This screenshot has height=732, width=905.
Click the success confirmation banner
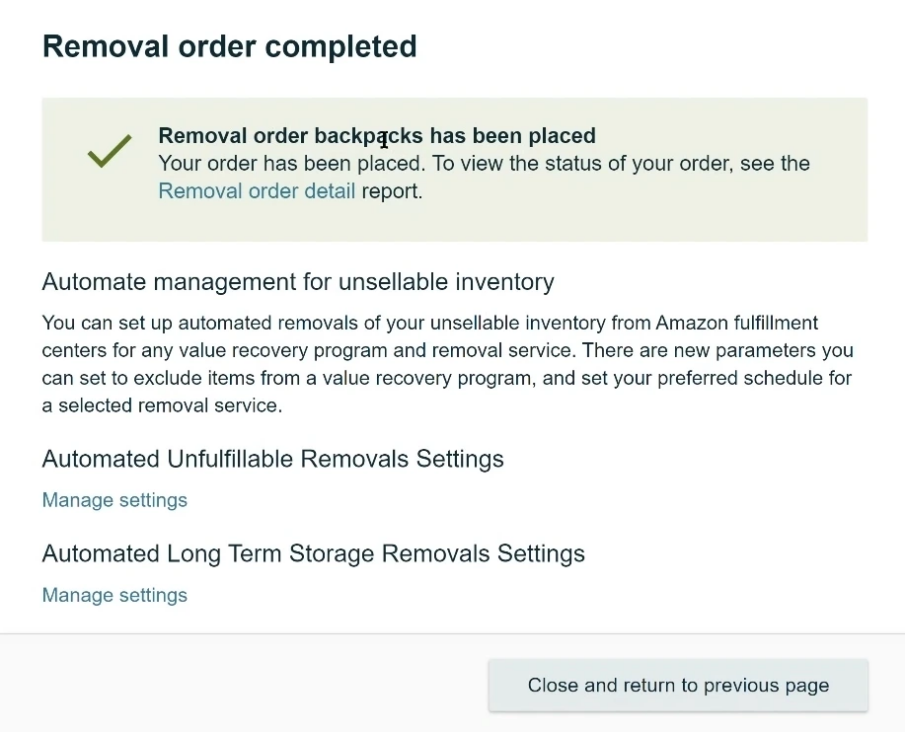click(454, 168)
